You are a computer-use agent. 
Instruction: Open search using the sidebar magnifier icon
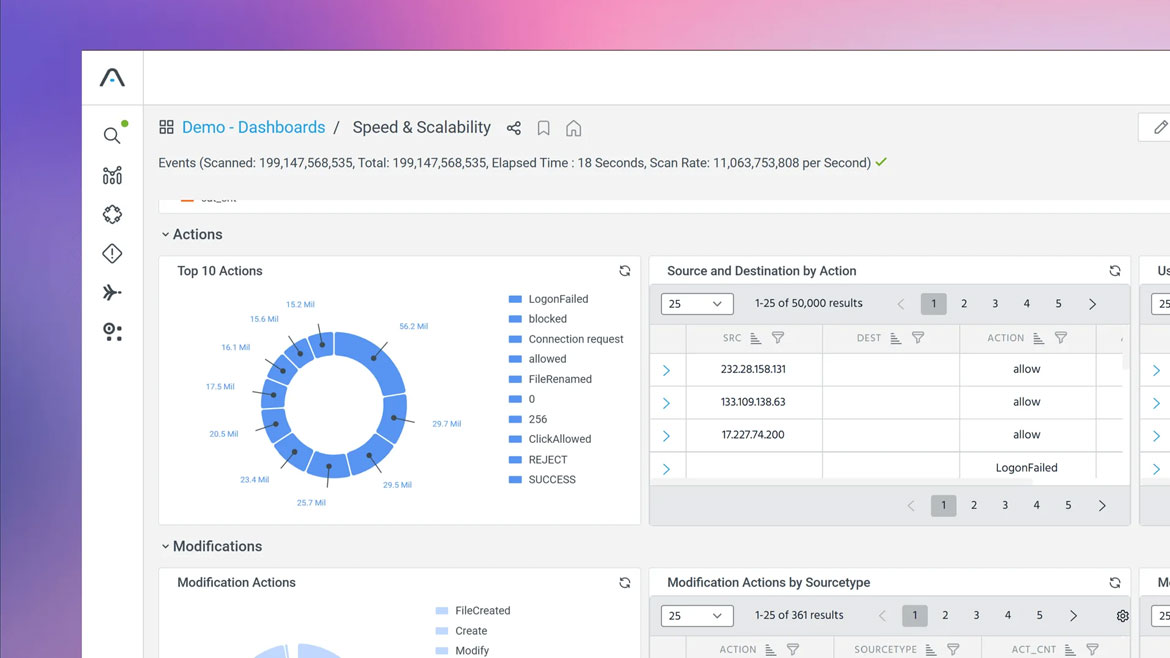coord(112,134)
